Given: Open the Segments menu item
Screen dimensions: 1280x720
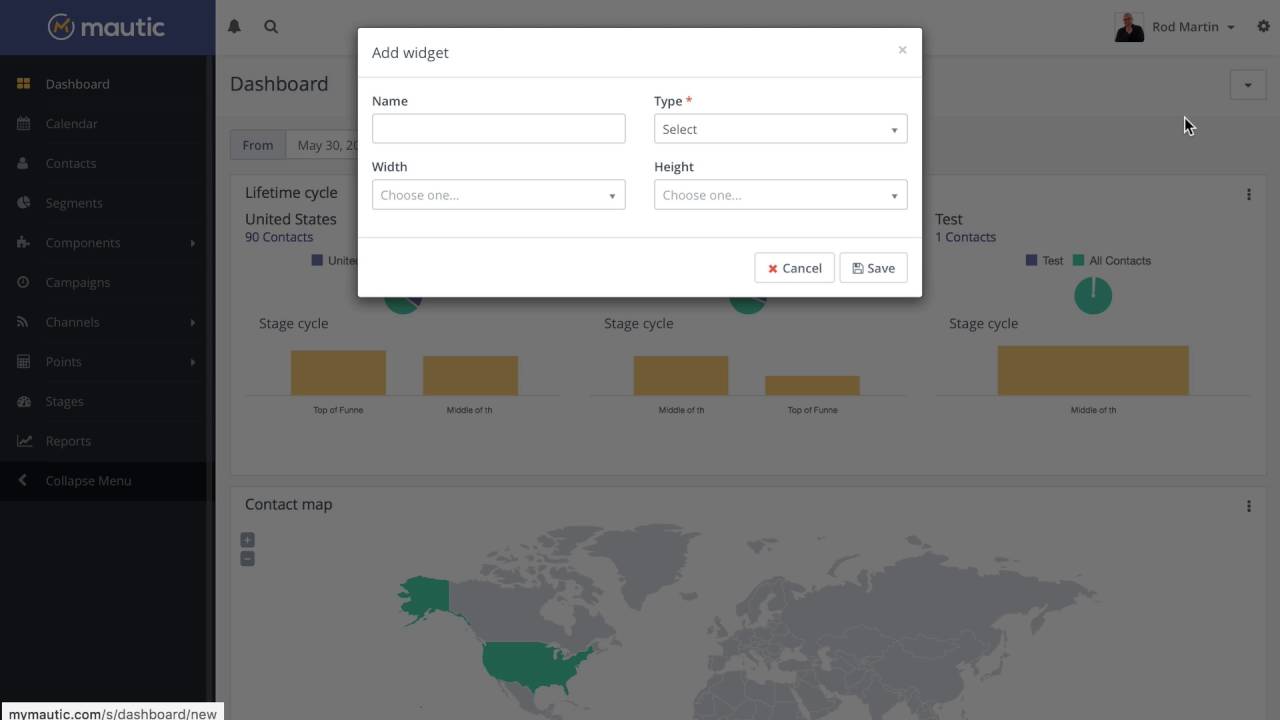Looking at the screenshot, I should coord(74,203).
